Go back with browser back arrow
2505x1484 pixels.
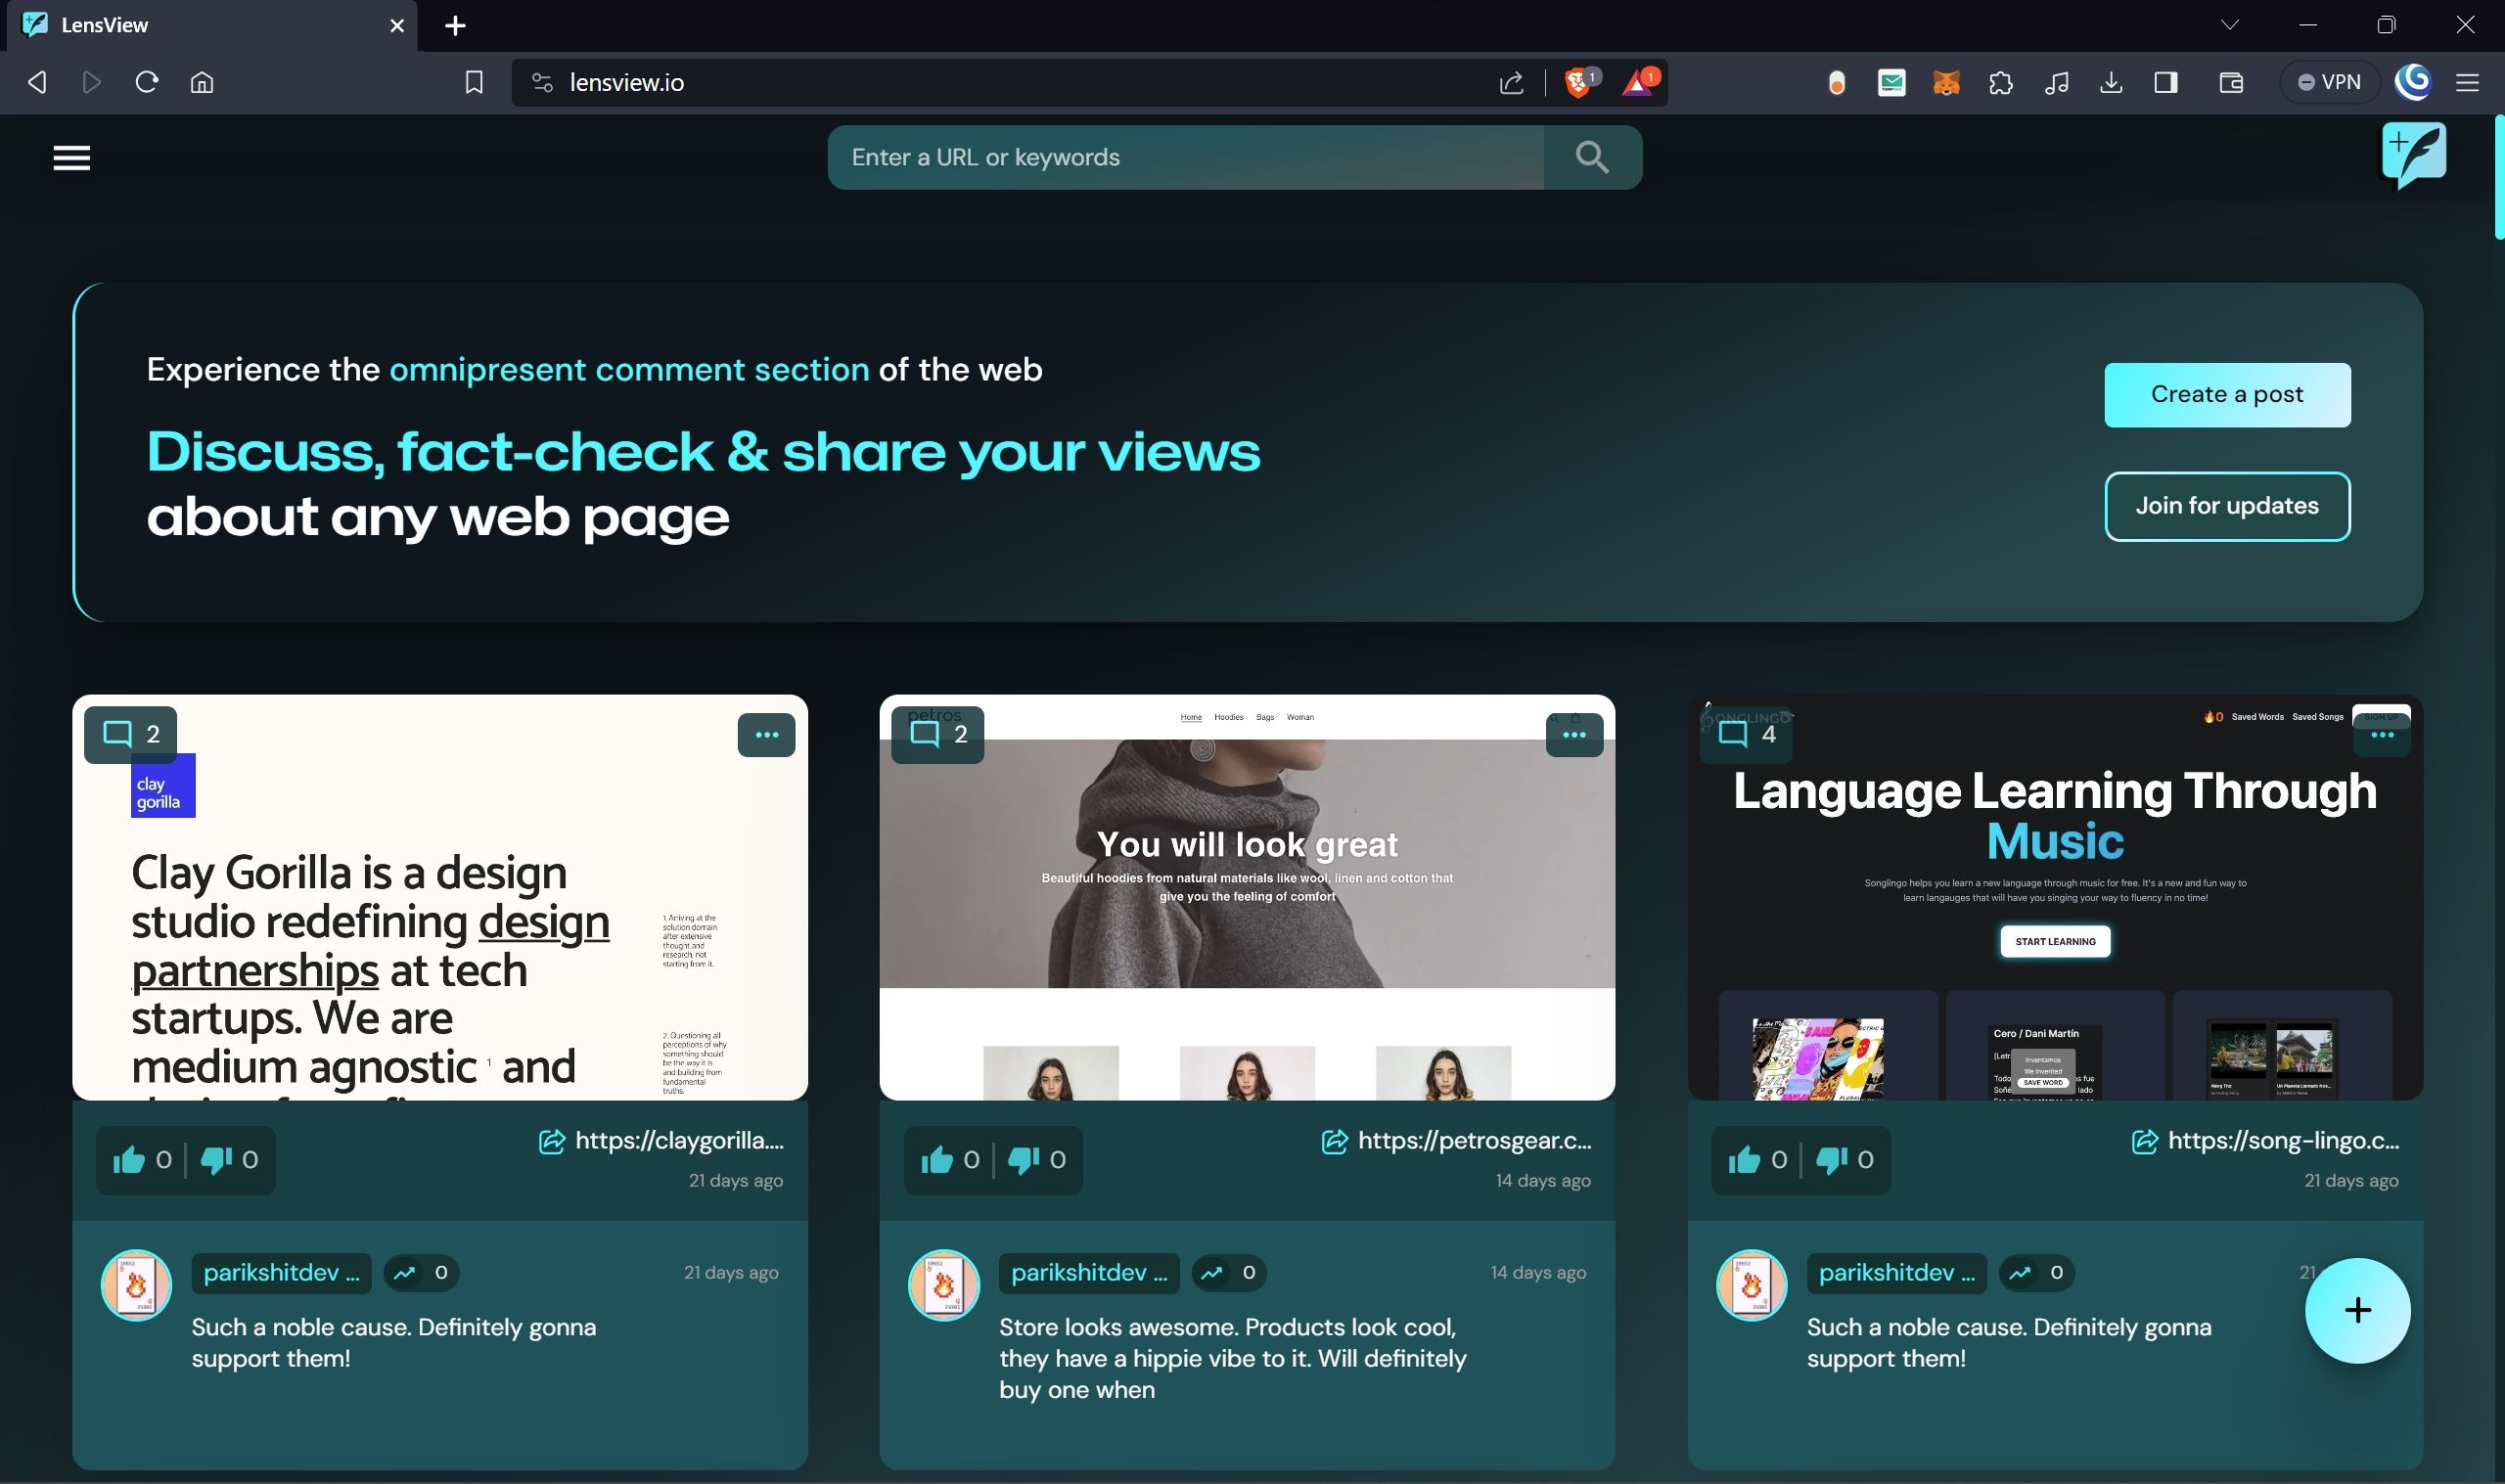pos(37,82)
